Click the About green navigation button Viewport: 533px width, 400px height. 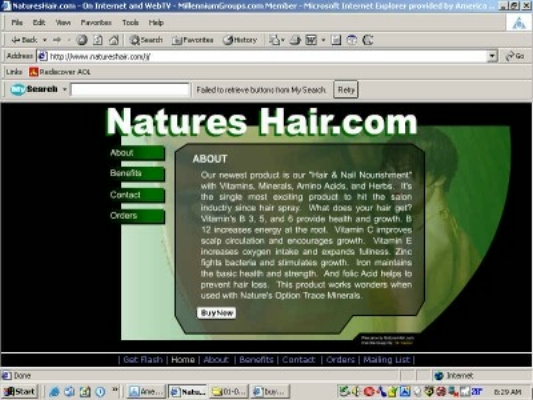[137, 153]
